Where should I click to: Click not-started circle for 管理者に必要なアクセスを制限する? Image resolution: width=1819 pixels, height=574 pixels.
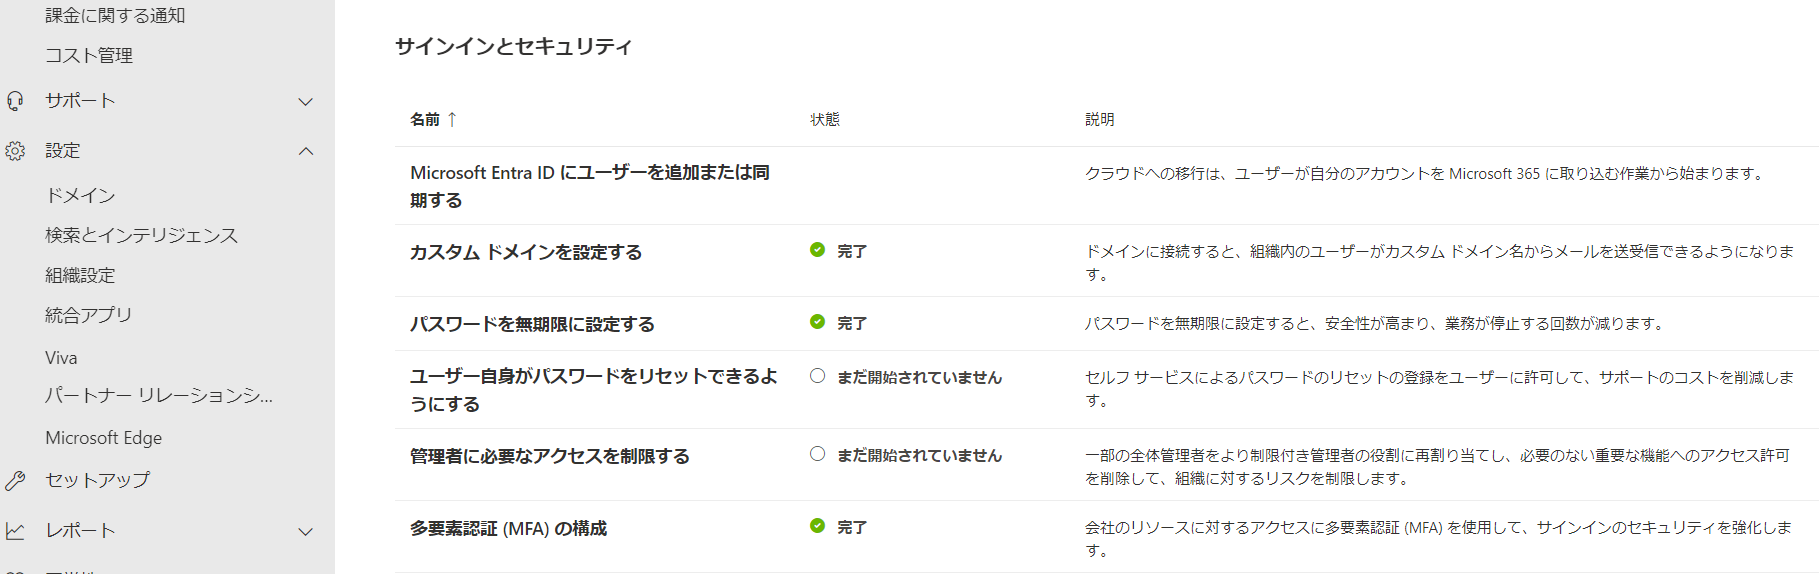click(x=817, y=454)
